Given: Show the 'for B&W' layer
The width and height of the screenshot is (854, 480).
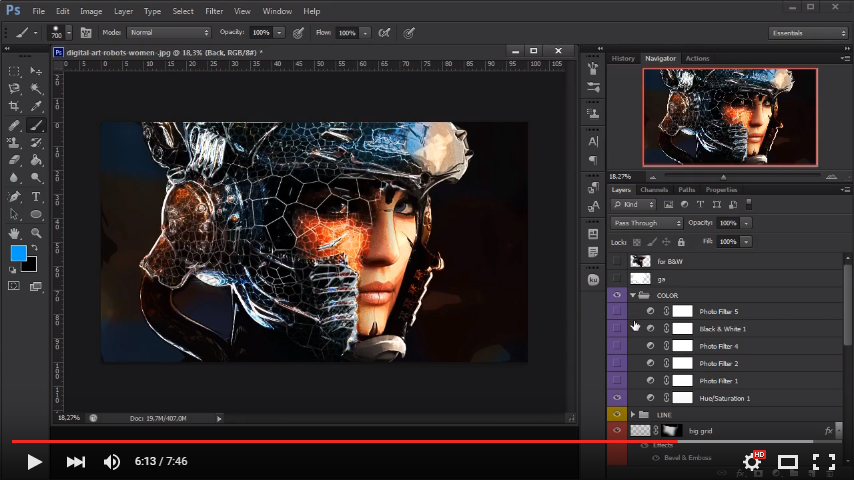Looking at the screenshot, I should (x=617, y=261).
